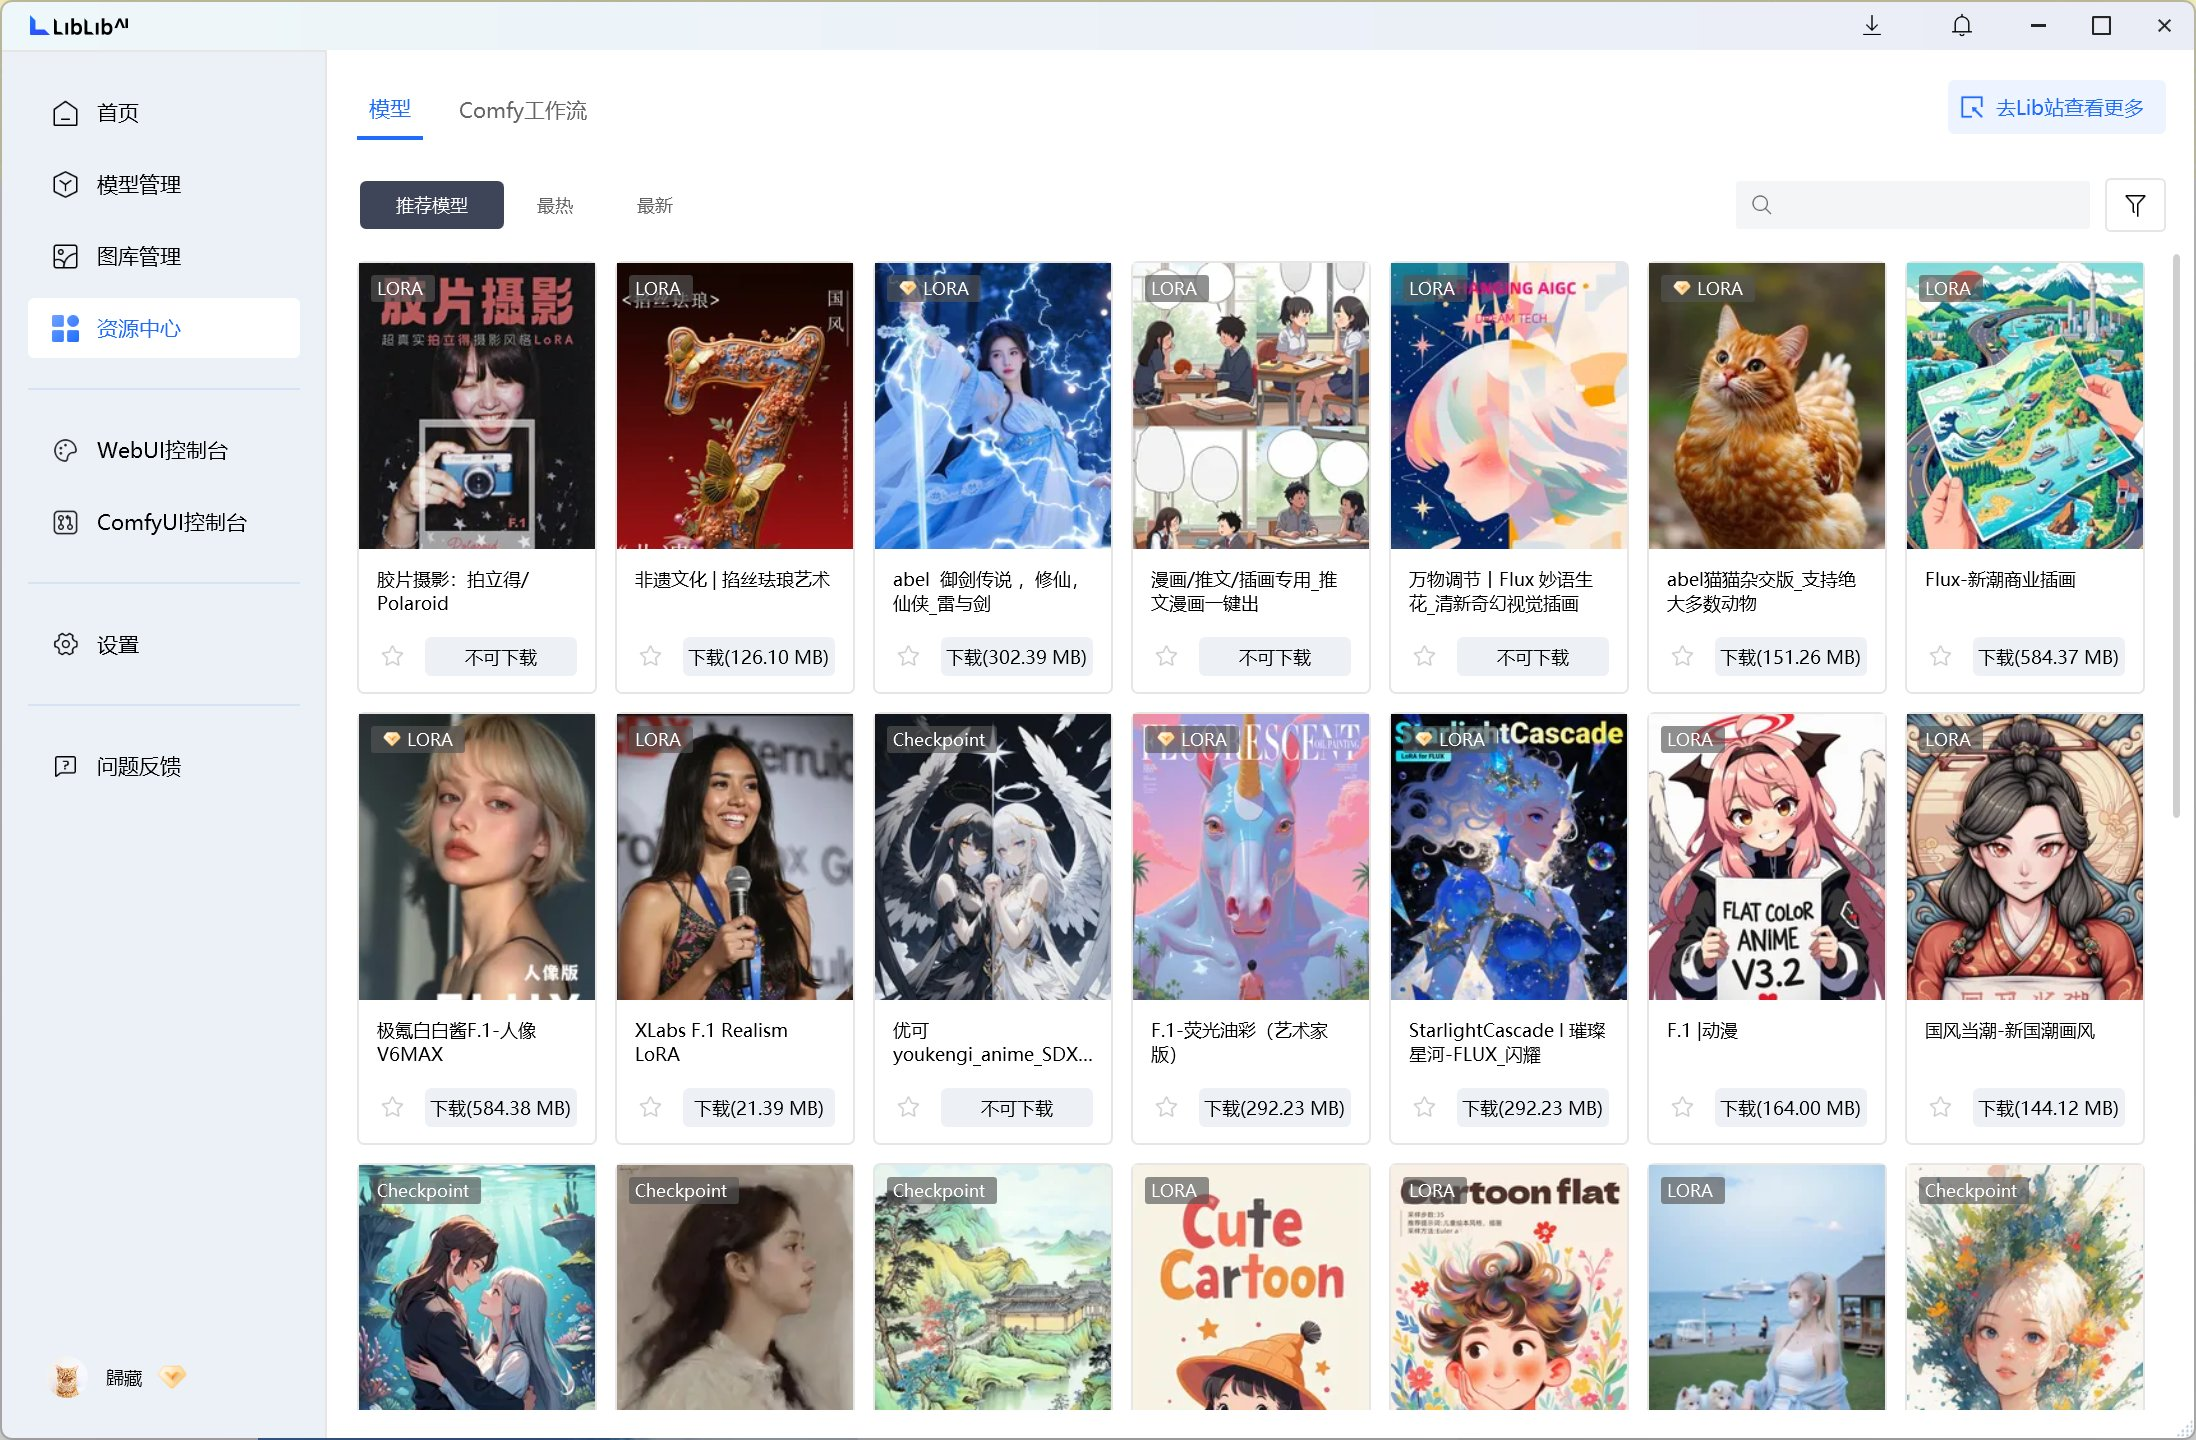Open the F.1 动漫 Flat Color Anime thumbnail
Viewport: 2196px width, 1440px height.
1766,857
